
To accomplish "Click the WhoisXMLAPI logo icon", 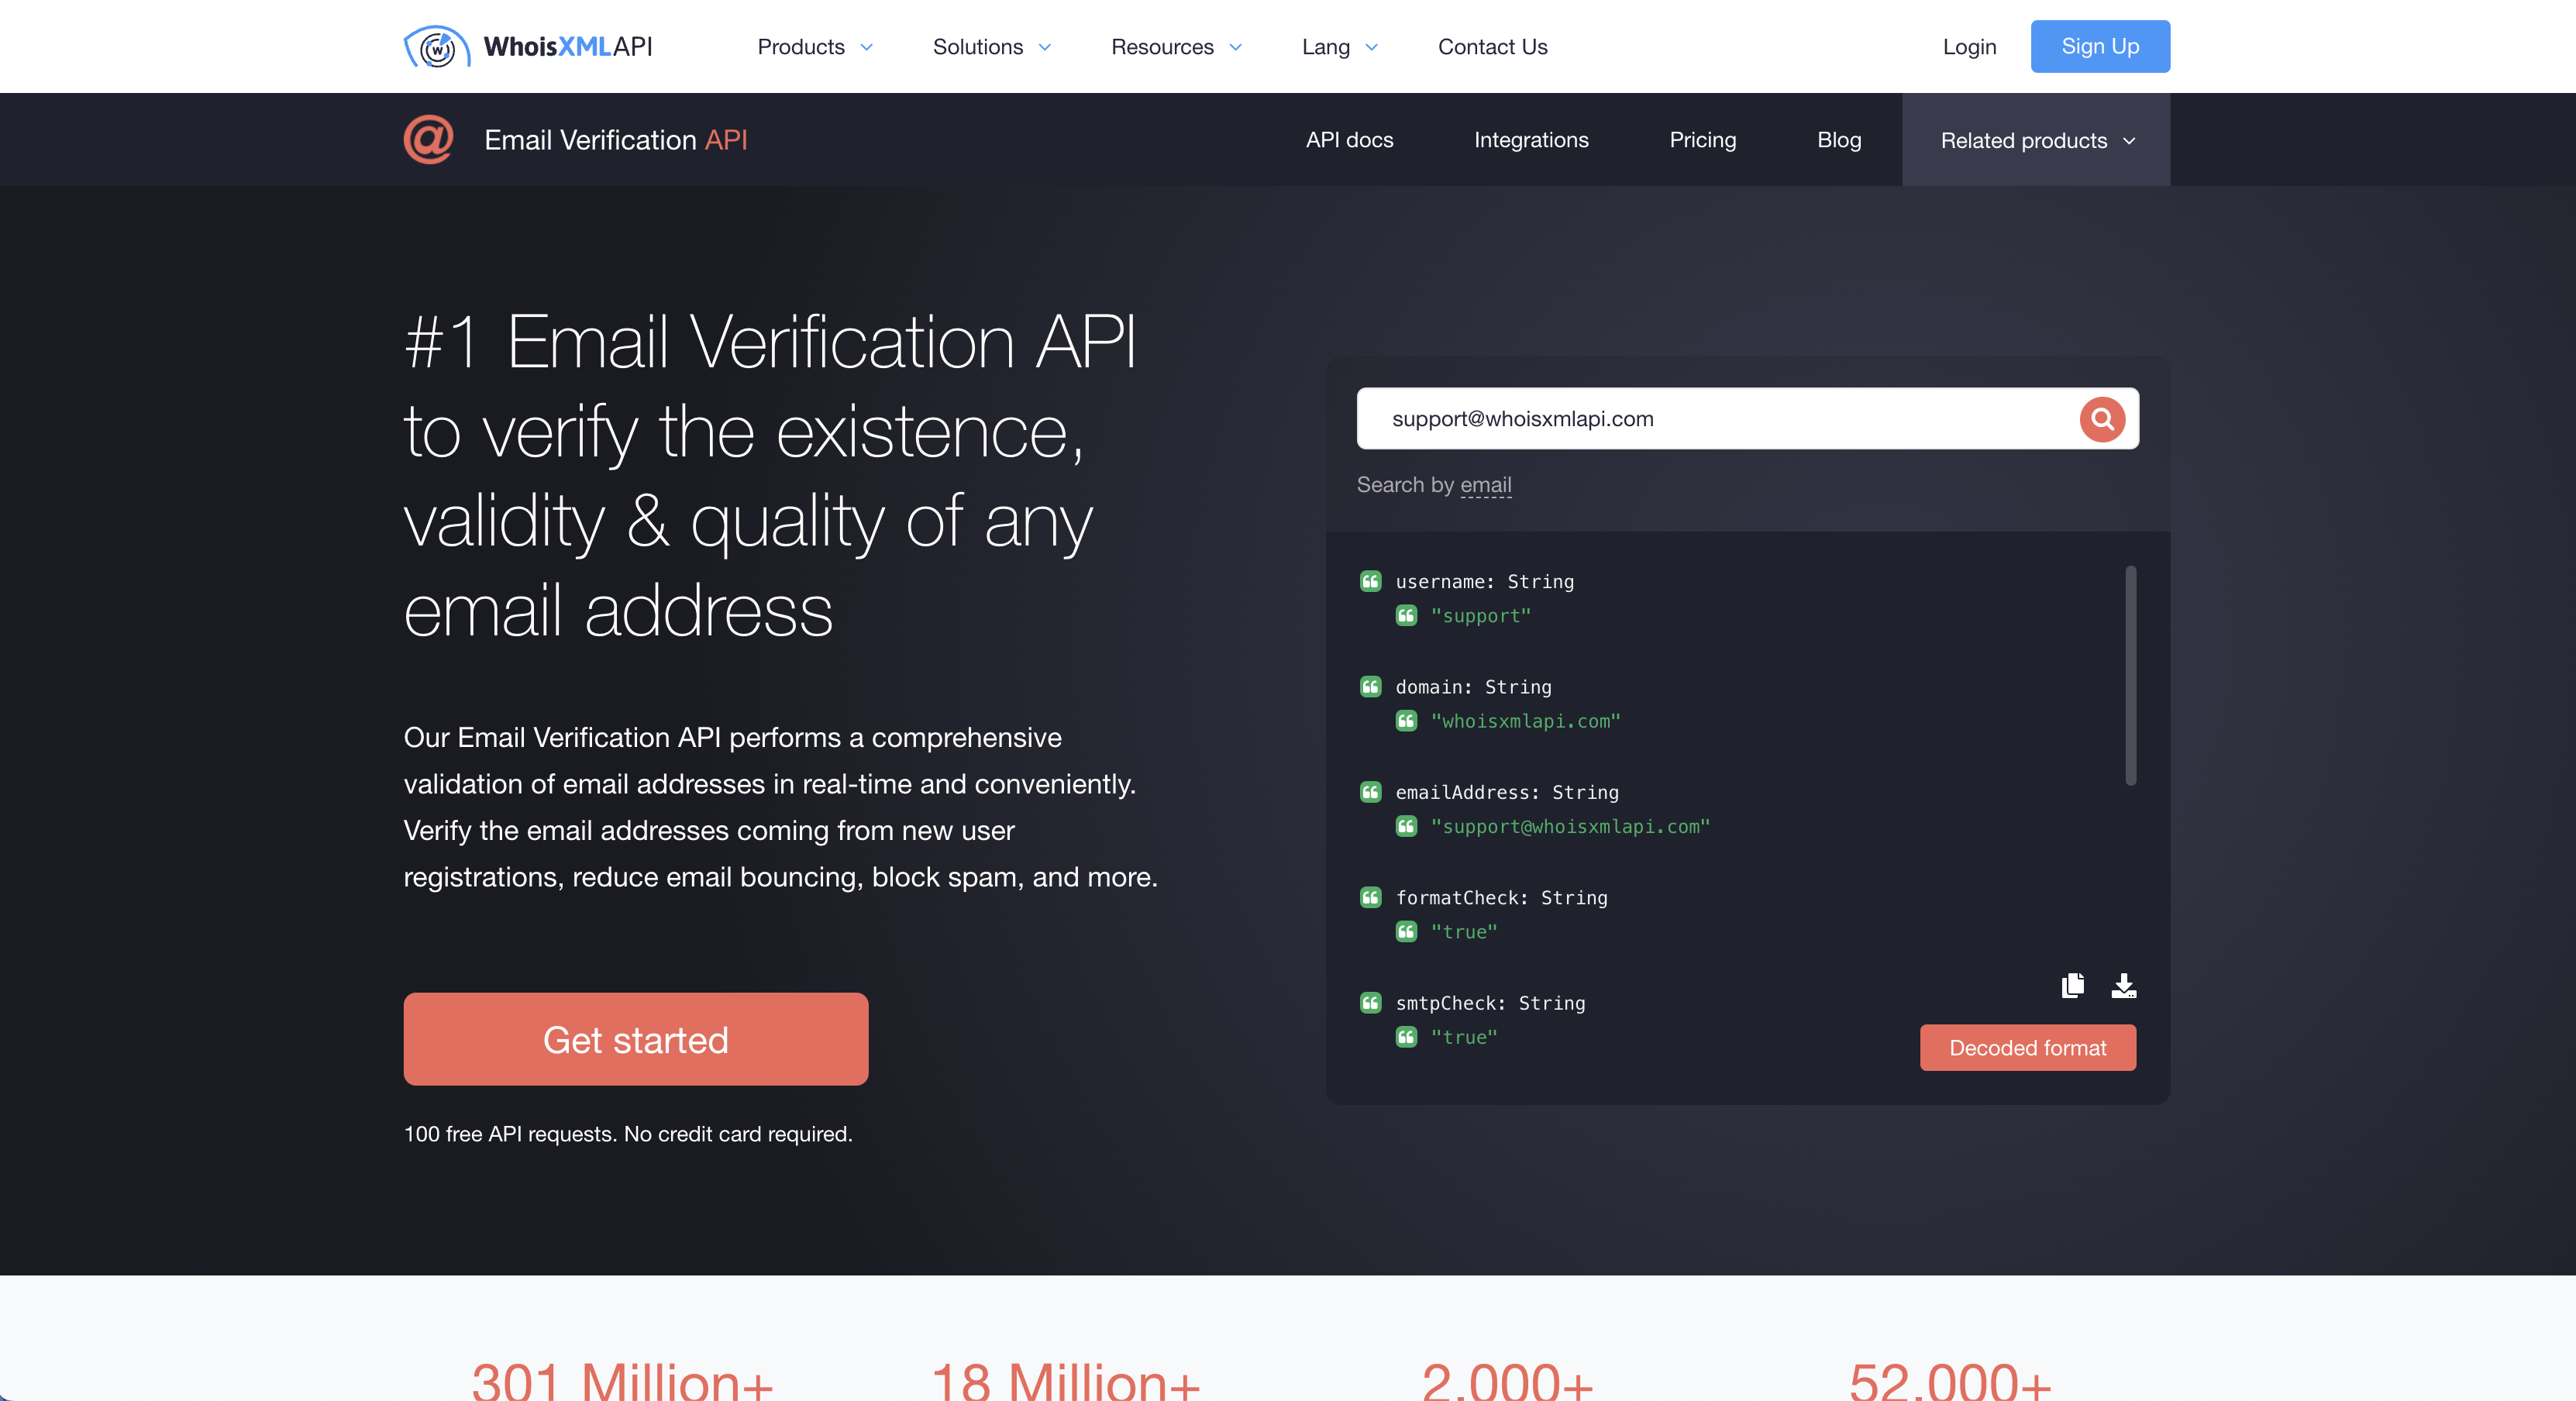I will coord(436,46).
